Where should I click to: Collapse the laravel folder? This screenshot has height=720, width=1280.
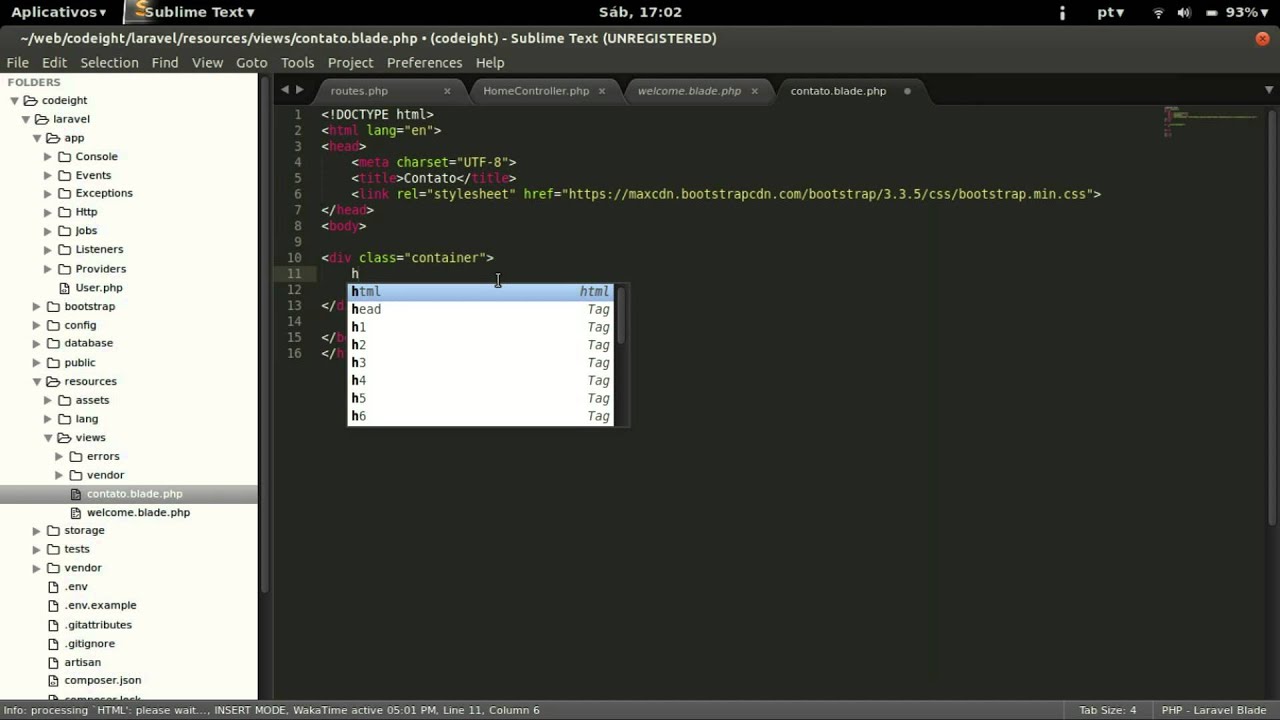[x=26, y=119]
